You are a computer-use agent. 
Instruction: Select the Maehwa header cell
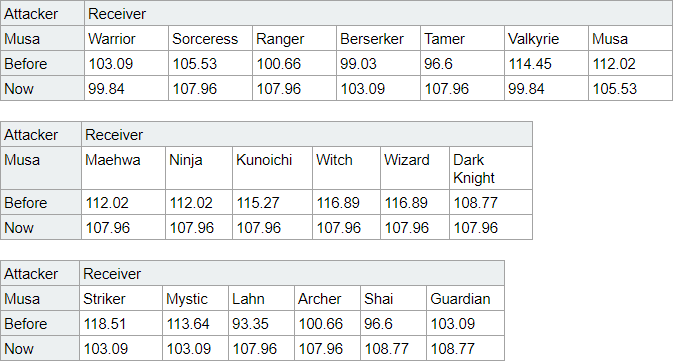[x=123, y=168]
